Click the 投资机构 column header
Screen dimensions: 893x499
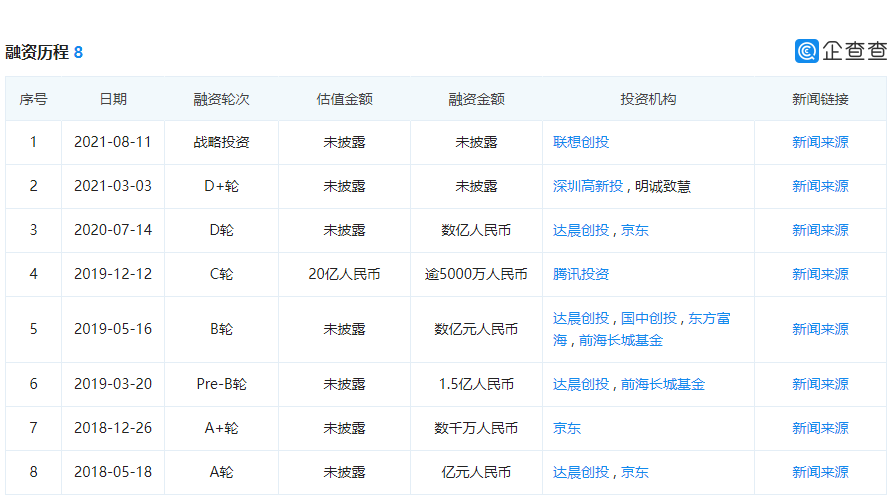coord(648,99)
